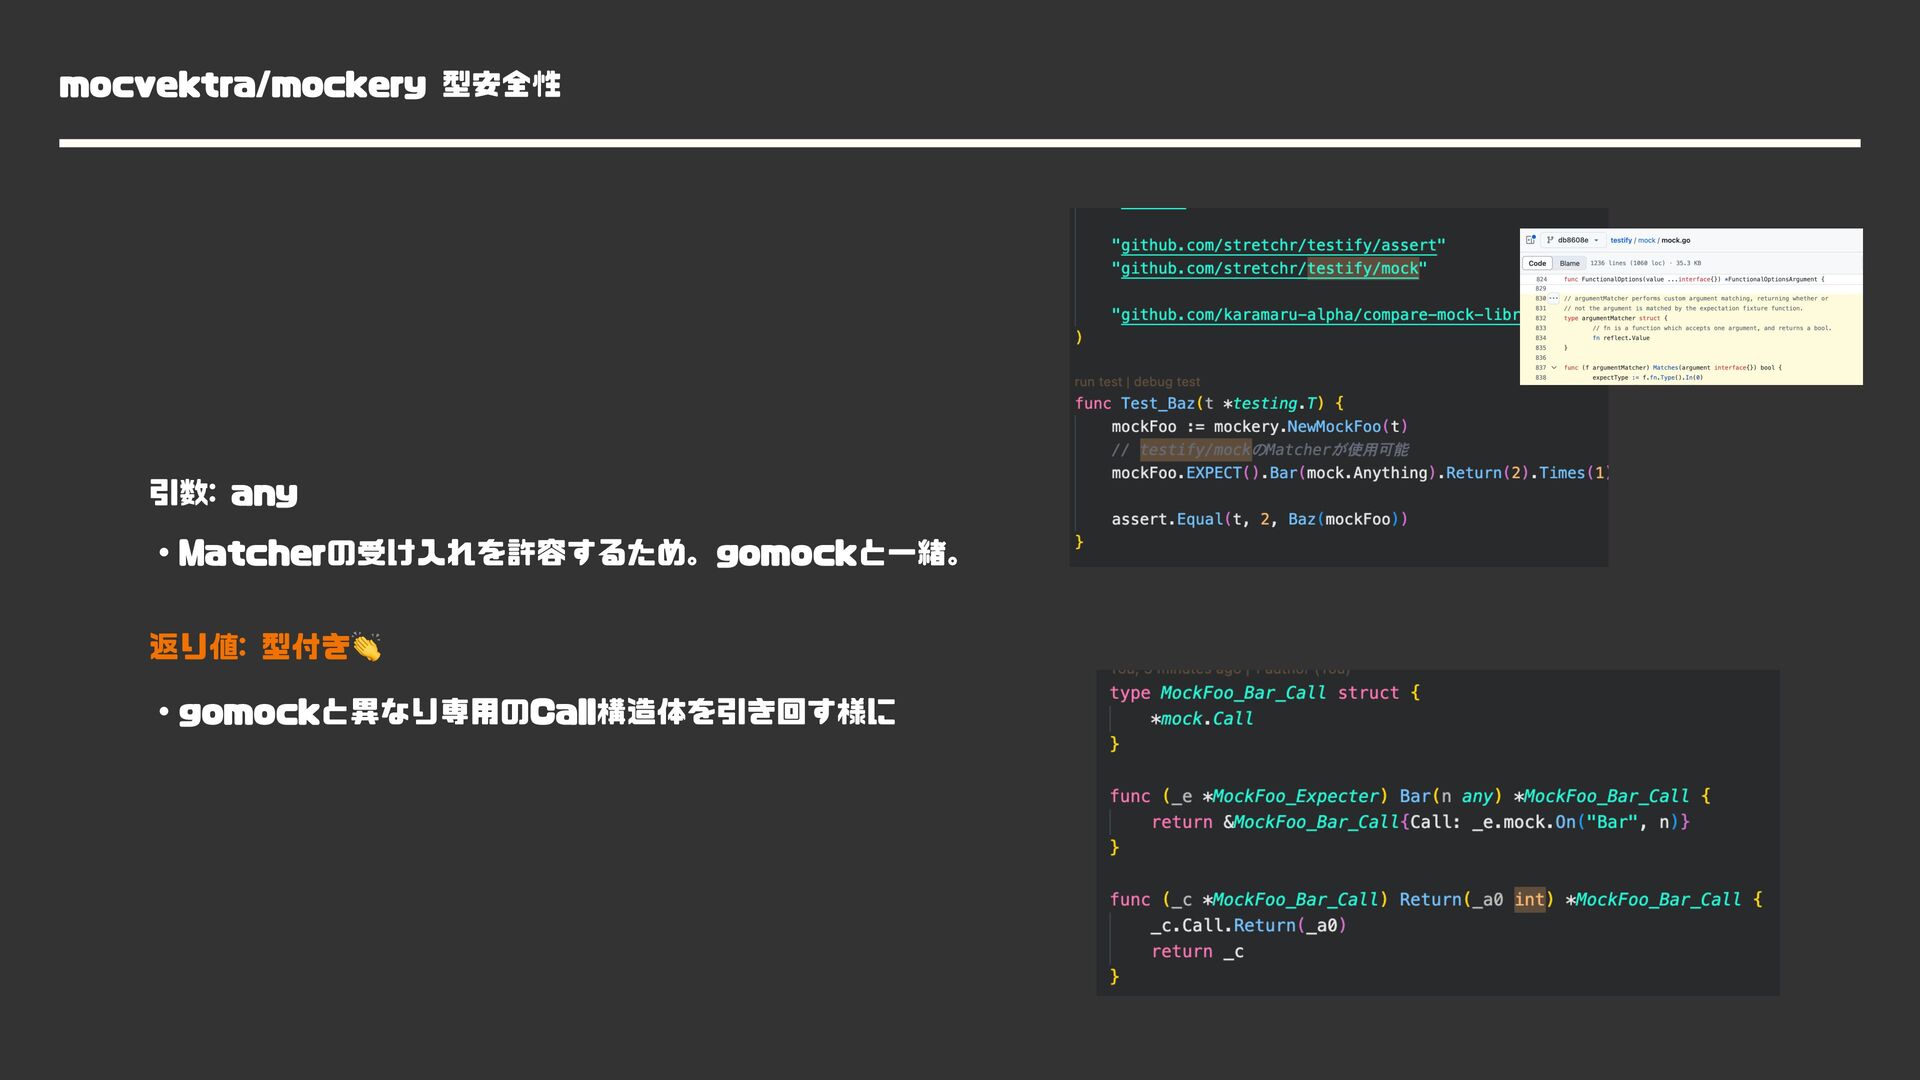Click the embedded *mock.Call field
The width and height of the screenshot is (1920, 1080).
coord(1202,718)
